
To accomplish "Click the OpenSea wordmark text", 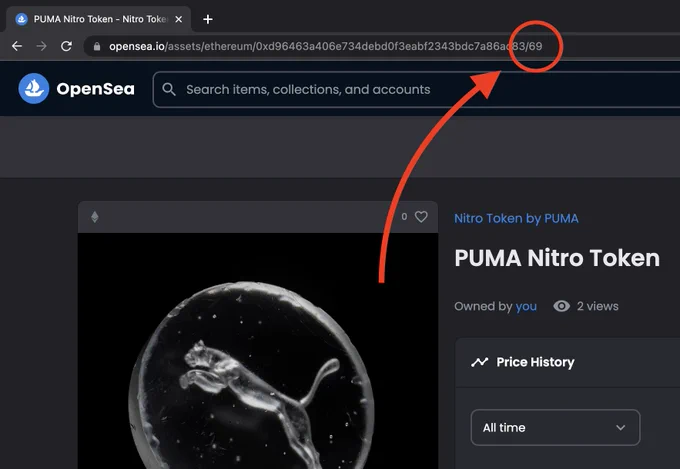I will point(95,89).
